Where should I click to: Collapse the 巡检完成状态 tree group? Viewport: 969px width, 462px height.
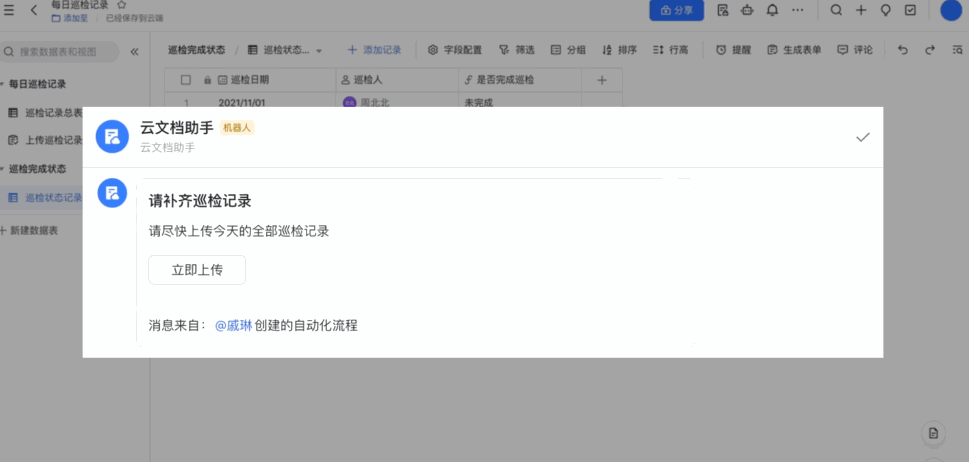tap(2, 169)
